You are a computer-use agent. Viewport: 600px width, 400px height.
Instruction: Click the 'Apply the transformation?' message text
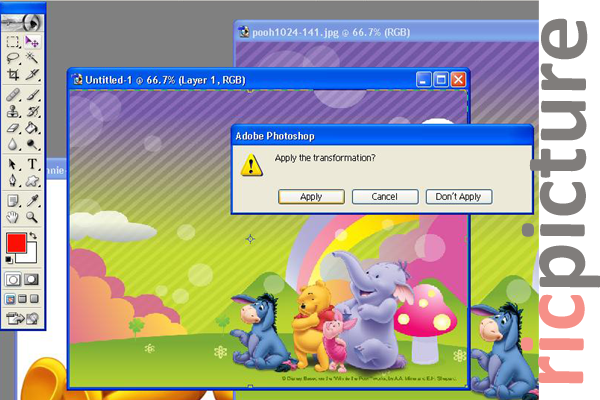pyautogui.click(x=325, y=158)
